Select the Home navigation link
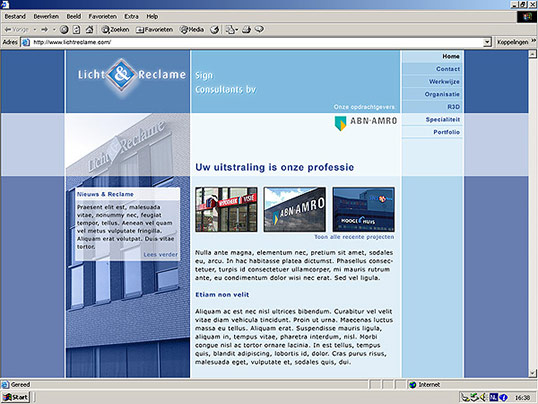 tap(451, 56)
